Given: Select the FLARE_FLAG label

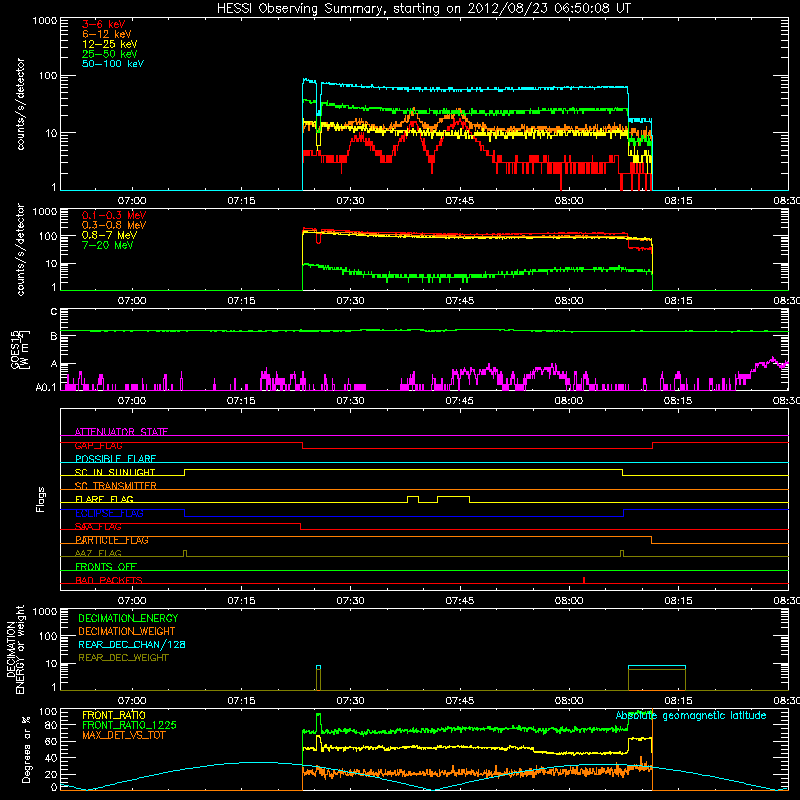Looking at the screenshot, I should coord(104,499).
